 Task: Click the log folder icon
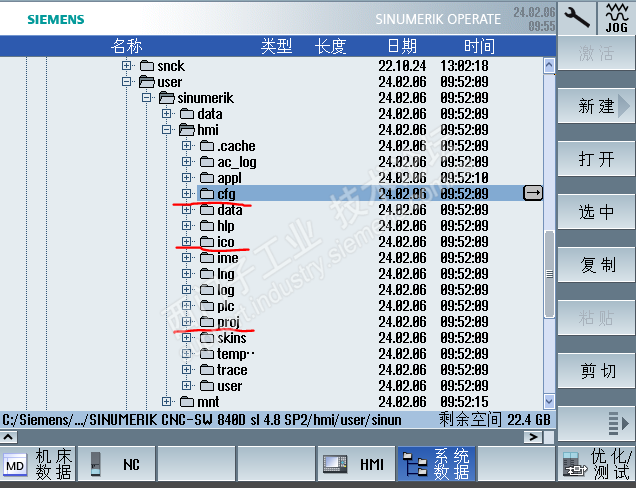pyautogui.click(x=207, y=290)
